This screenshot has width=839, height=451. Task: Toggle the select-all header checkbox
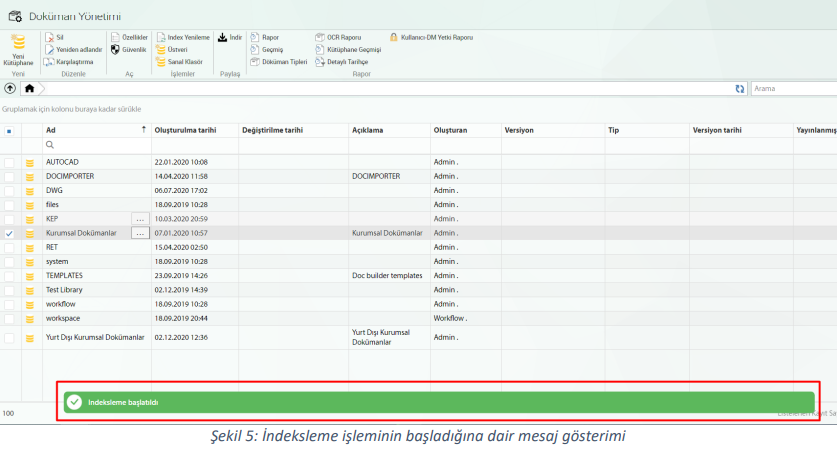9,130
